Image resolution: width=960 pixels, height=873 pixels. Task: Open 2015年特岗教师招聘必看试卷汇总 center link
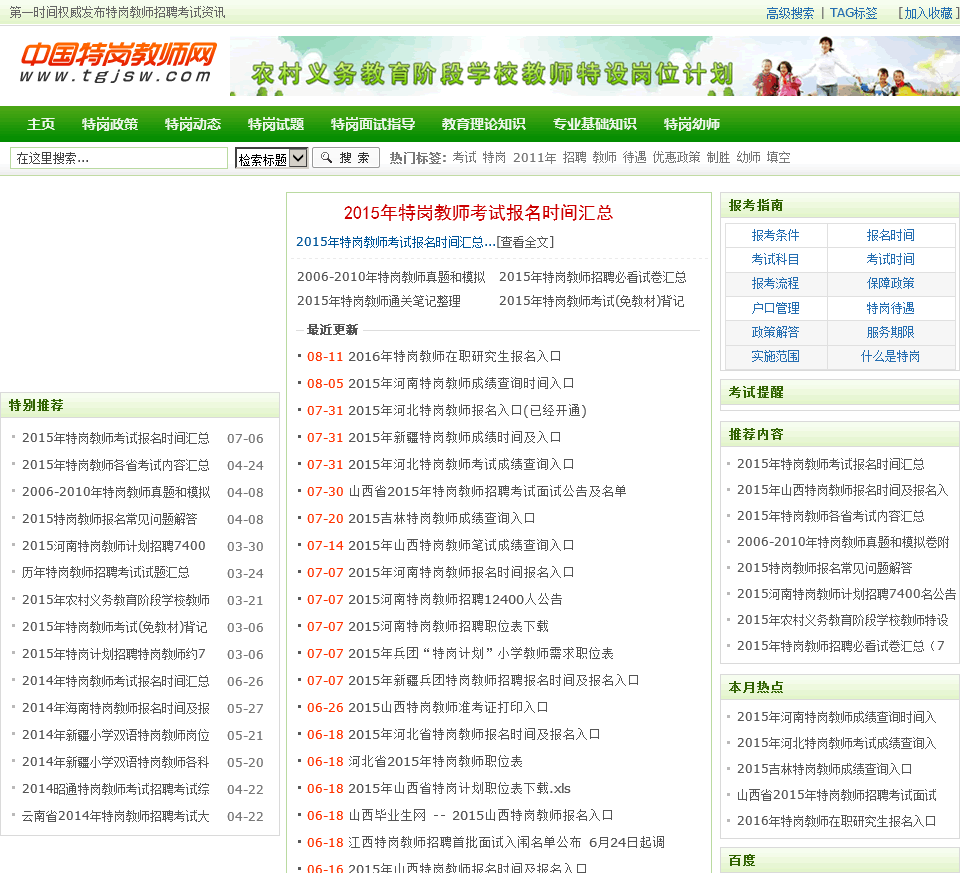pos(593,277)
